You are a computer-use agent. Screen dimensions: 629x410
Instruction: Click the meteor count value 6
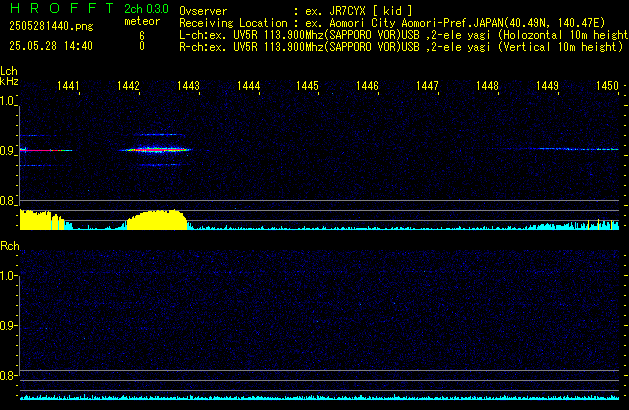142,36
